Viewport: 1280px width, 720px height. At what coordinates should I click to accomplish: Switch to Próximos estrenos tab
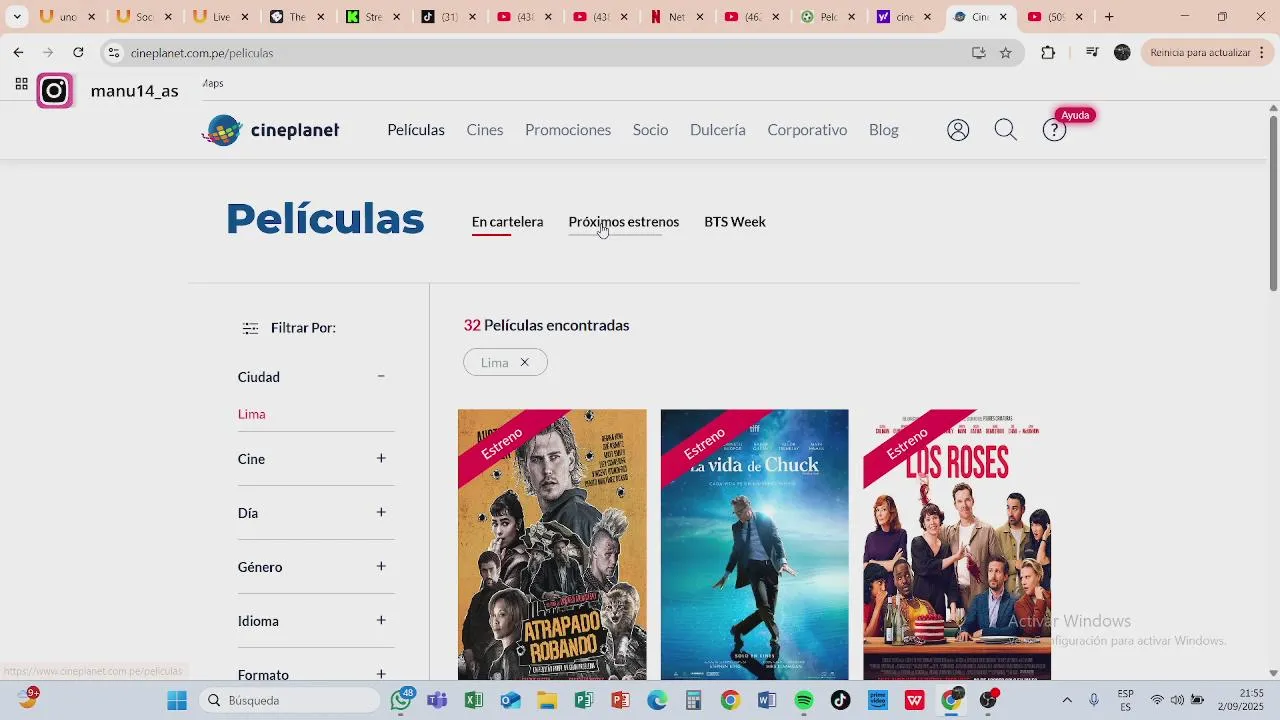(x=623, y=222)
